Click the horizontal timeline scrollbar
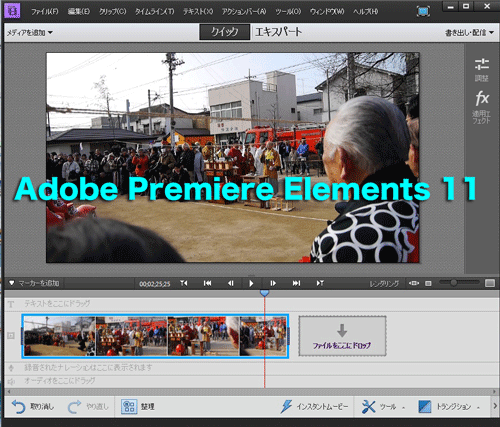500x427 pixels. click(x=252, y=392)
